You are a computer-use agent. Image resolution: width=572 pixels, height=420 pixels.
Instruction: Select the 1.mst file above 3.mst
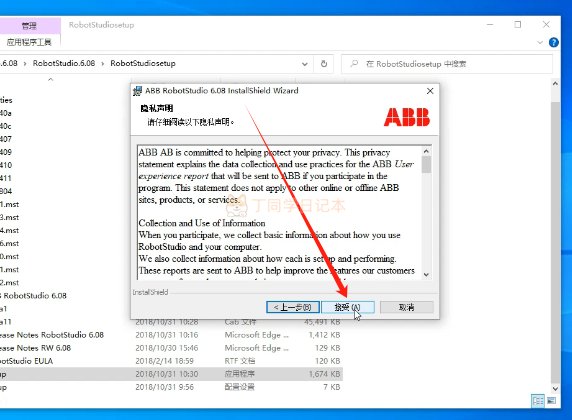pyautogui.click(x=9, y=204)
